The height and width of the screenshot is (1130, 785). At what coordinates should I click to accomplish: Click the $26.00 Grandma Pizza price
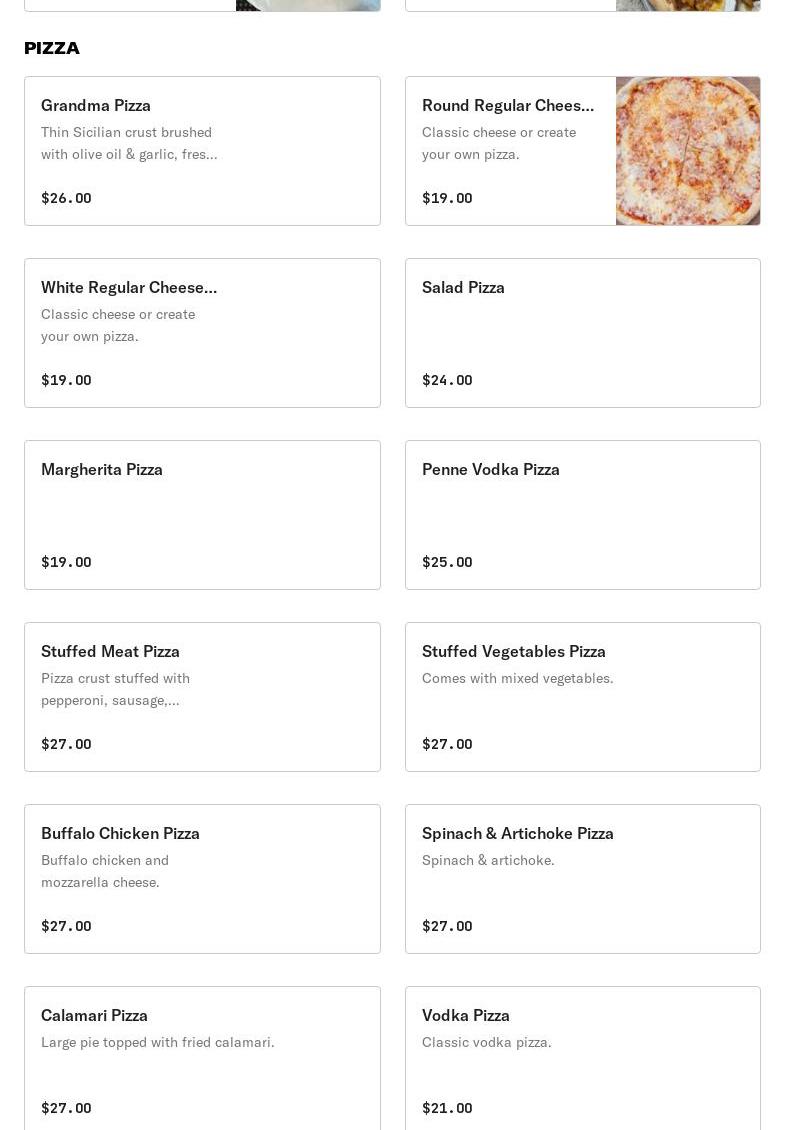(66, 198)
